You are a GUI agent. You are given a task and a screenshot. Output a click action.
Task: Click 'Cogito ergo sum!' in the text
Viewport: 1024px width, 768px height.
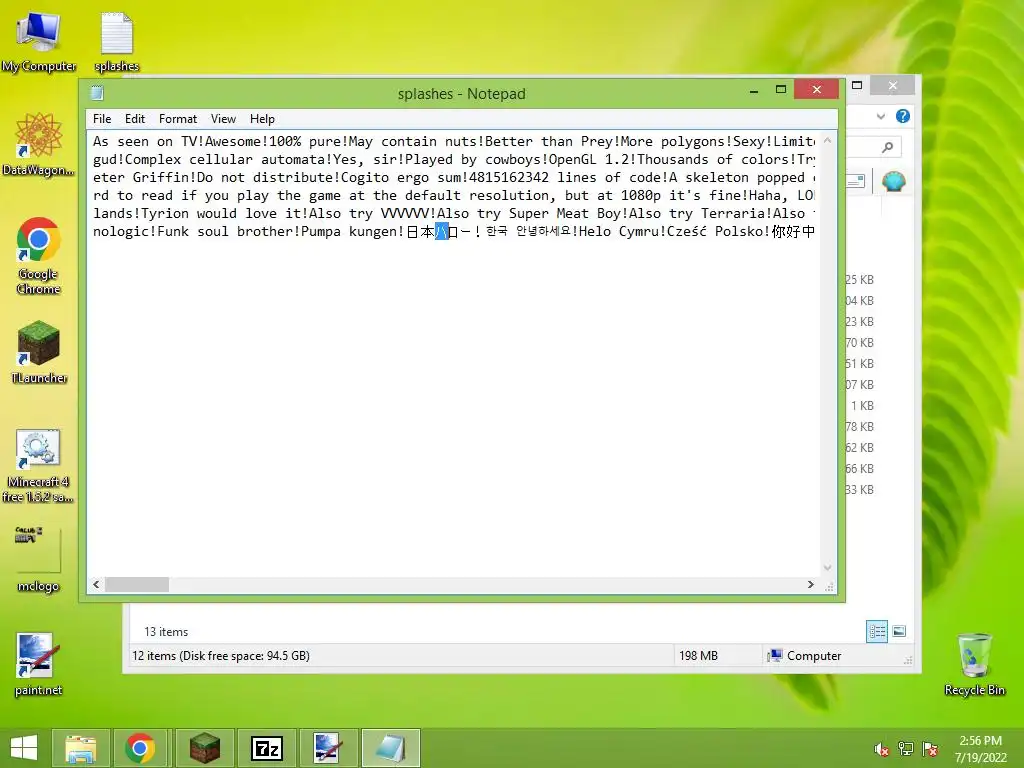tap(404, 177)
